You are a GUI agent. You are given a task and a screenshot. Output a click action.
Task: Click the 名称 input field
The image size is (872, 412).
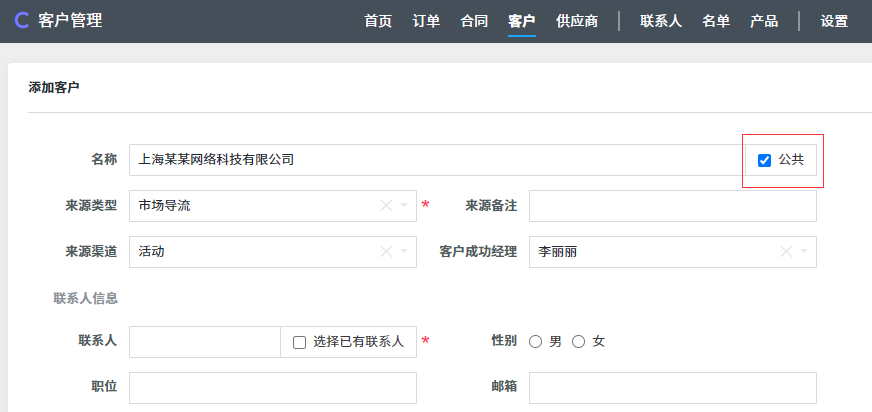(x=436, y=160)
